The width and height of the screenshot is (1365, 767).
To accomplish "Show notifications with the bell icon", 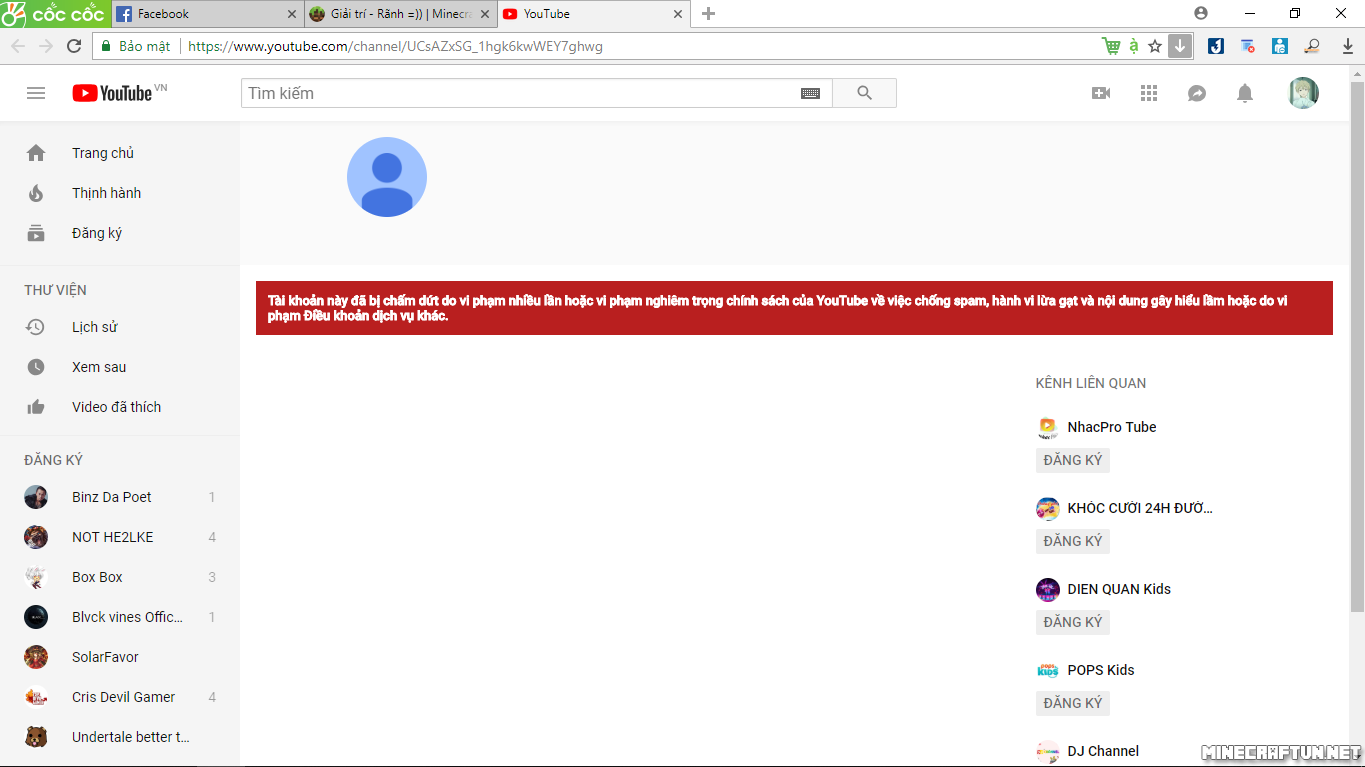I will pyautogui.click(x=1245, y=93).
